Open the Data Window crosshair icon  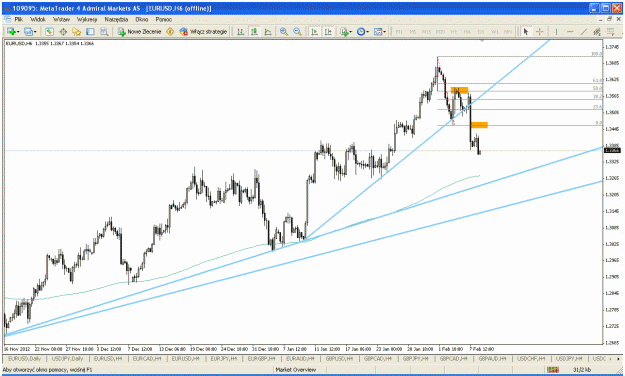63,31
